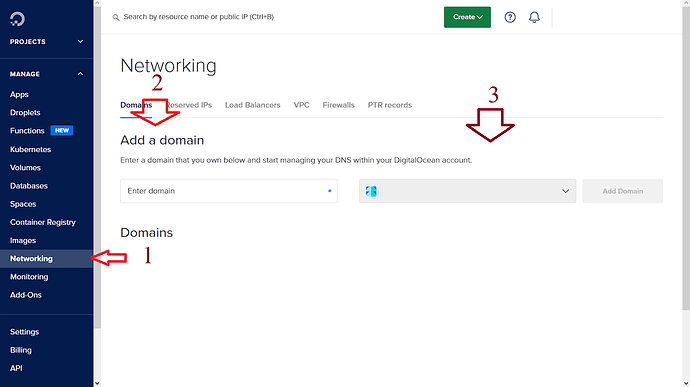Click the lower Domains section heading
This screenshot has width=690, height=387.
click(x=147, y=232)
